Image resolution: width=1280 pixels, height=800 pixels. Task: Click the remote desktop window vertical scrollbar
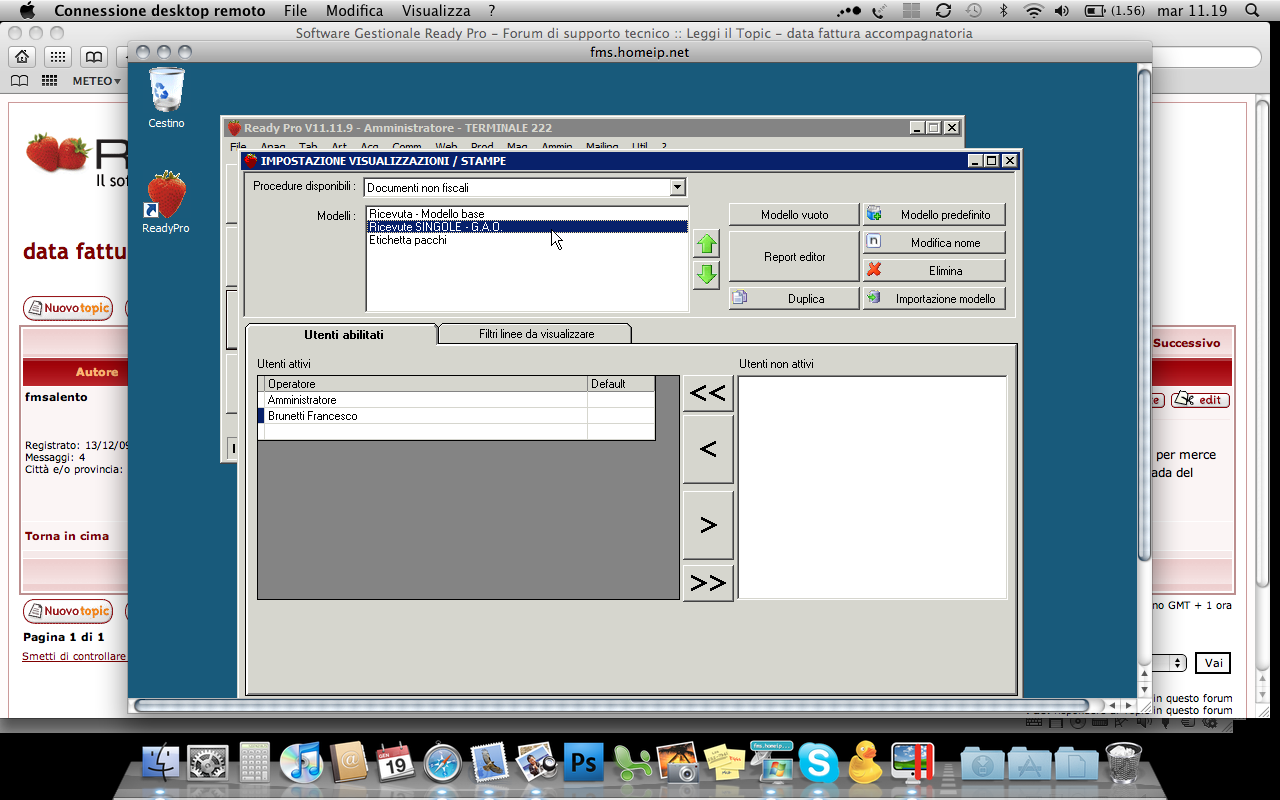(1145, 315)
